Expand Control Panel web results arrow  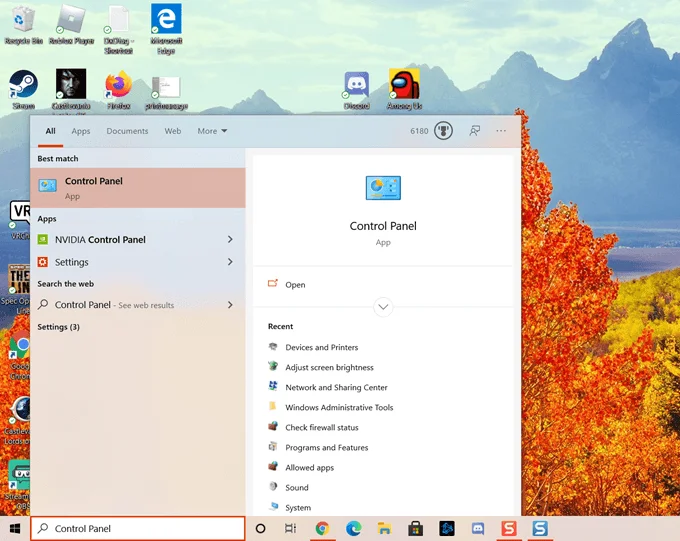(x=230, y=305)
